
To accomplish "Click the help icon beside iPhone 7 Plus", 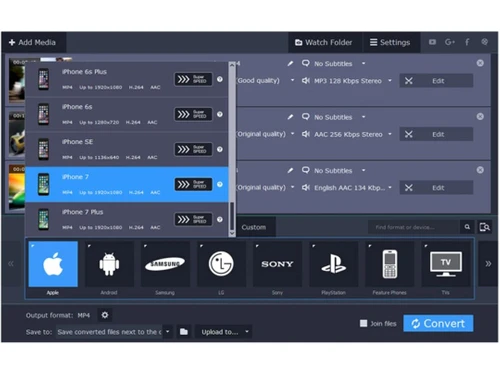I will (220, 219).
